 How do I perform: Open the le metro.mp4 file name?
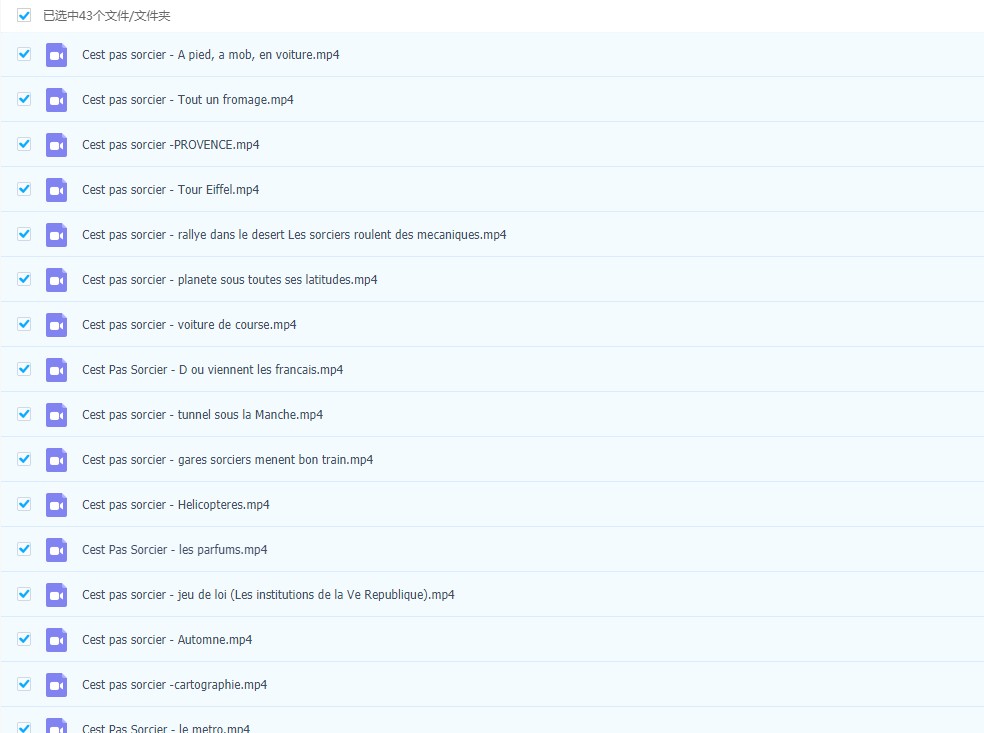[x=166, y=728]
